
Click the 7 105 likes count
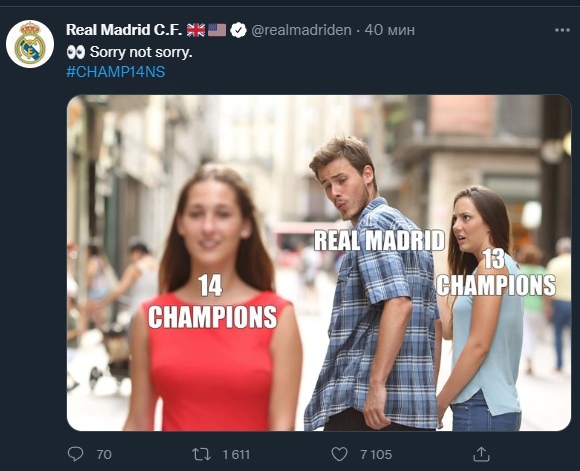pos(376,454)
